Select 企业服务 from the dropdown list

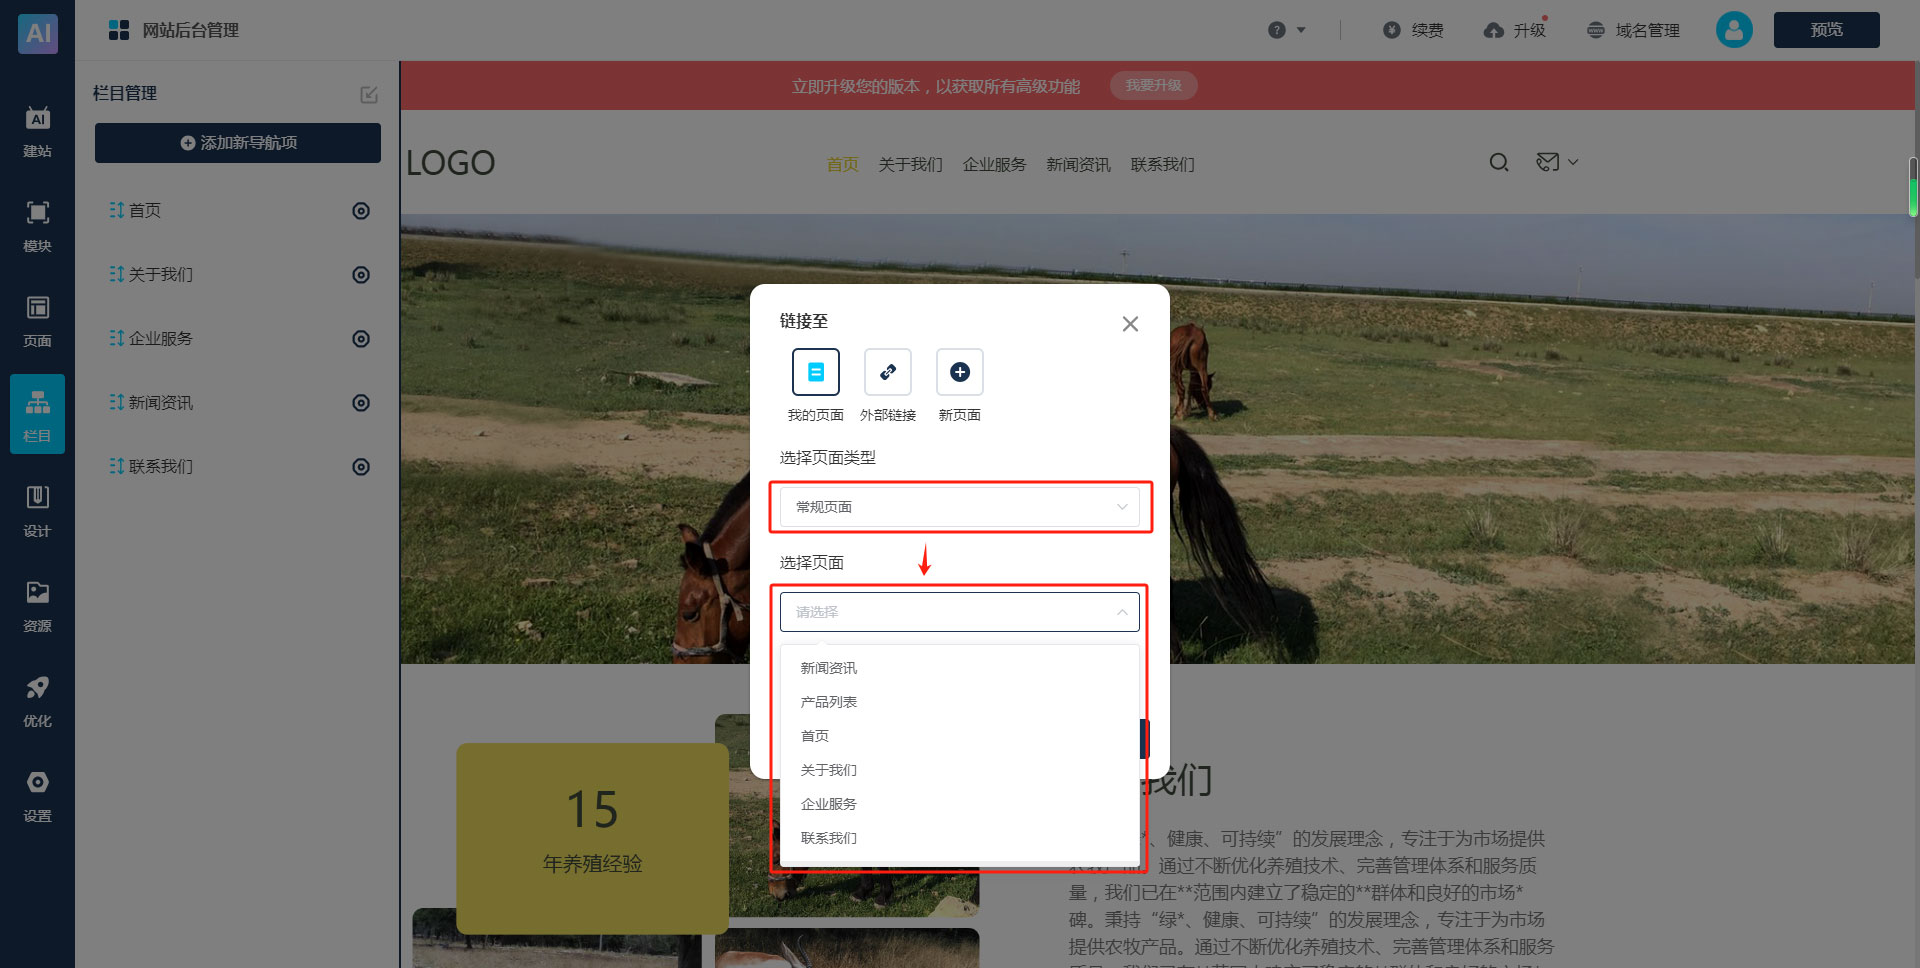960,804
